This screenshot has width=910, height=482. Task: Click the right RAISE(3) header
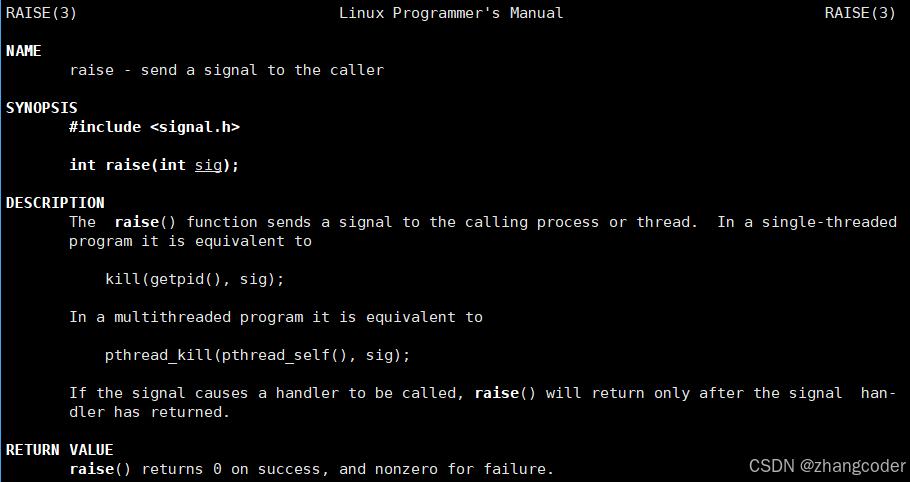(x=860, y=13)
